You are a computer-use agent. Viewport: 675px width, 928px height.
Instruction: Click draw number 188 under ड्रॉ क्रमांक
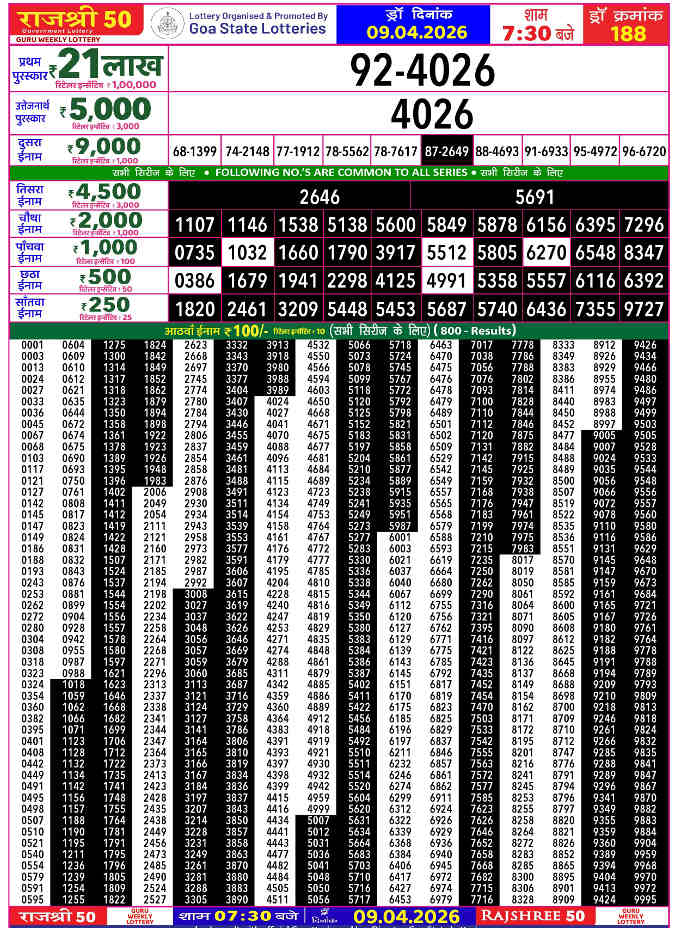tap(628, 34)
